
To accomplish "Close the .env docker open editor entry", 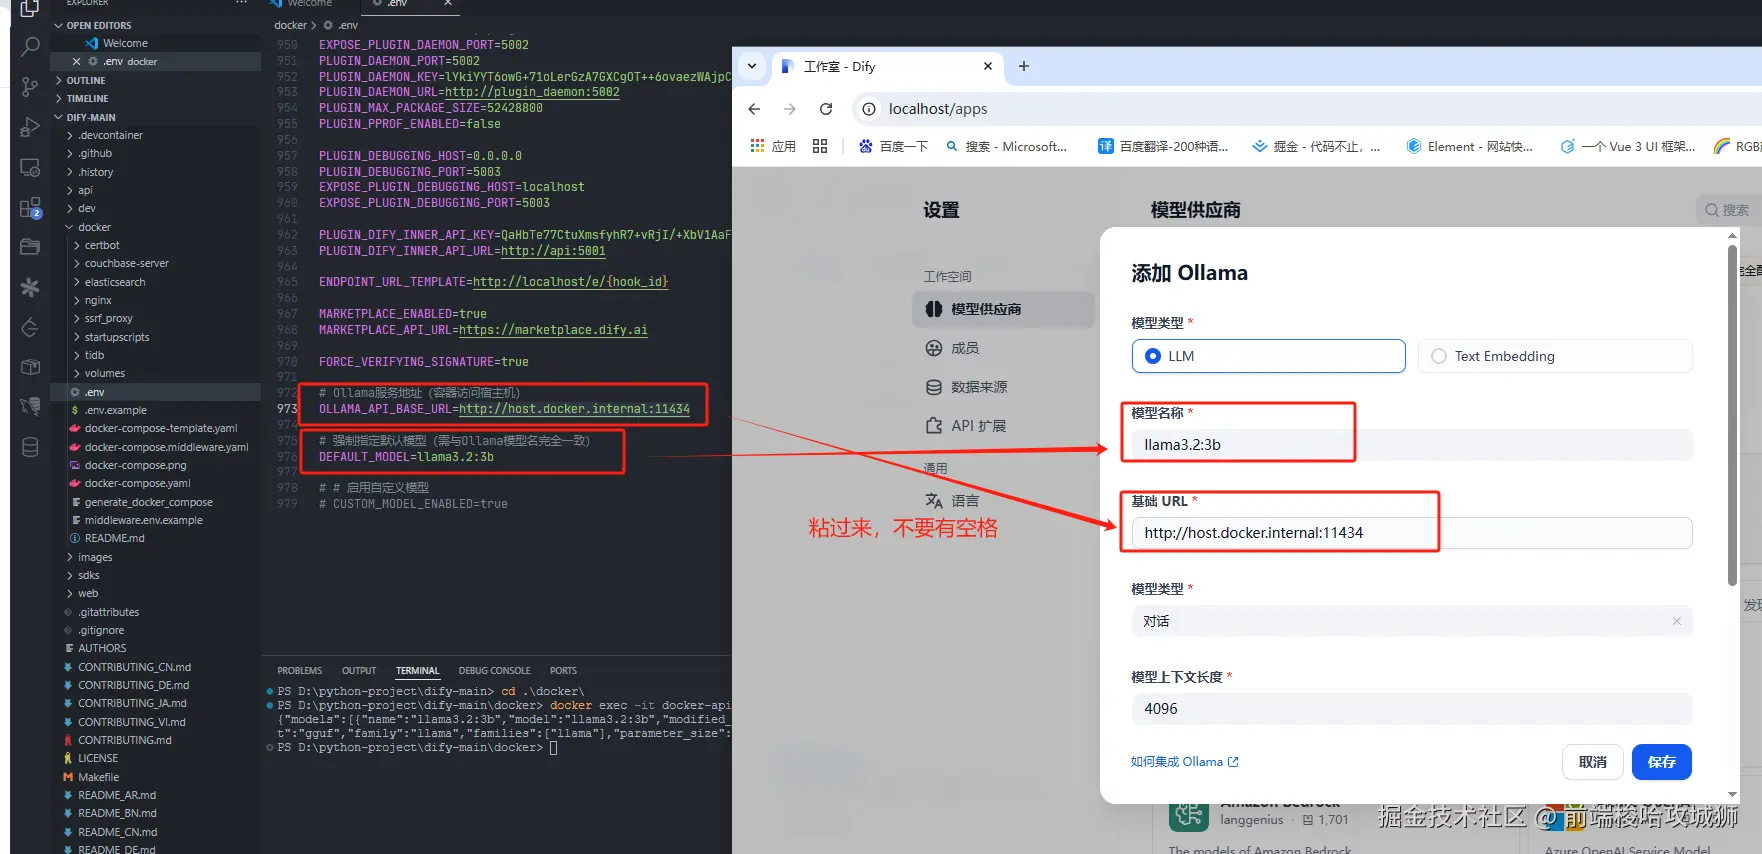I will (x=76, y=61).
